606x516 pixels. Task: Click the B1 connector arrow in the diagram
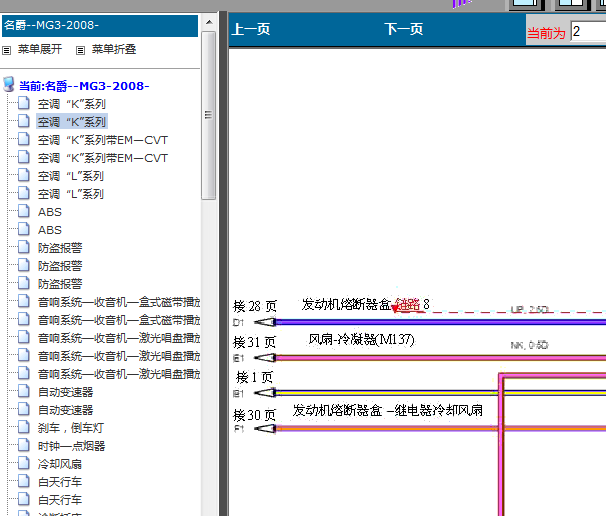coord(265,393)
